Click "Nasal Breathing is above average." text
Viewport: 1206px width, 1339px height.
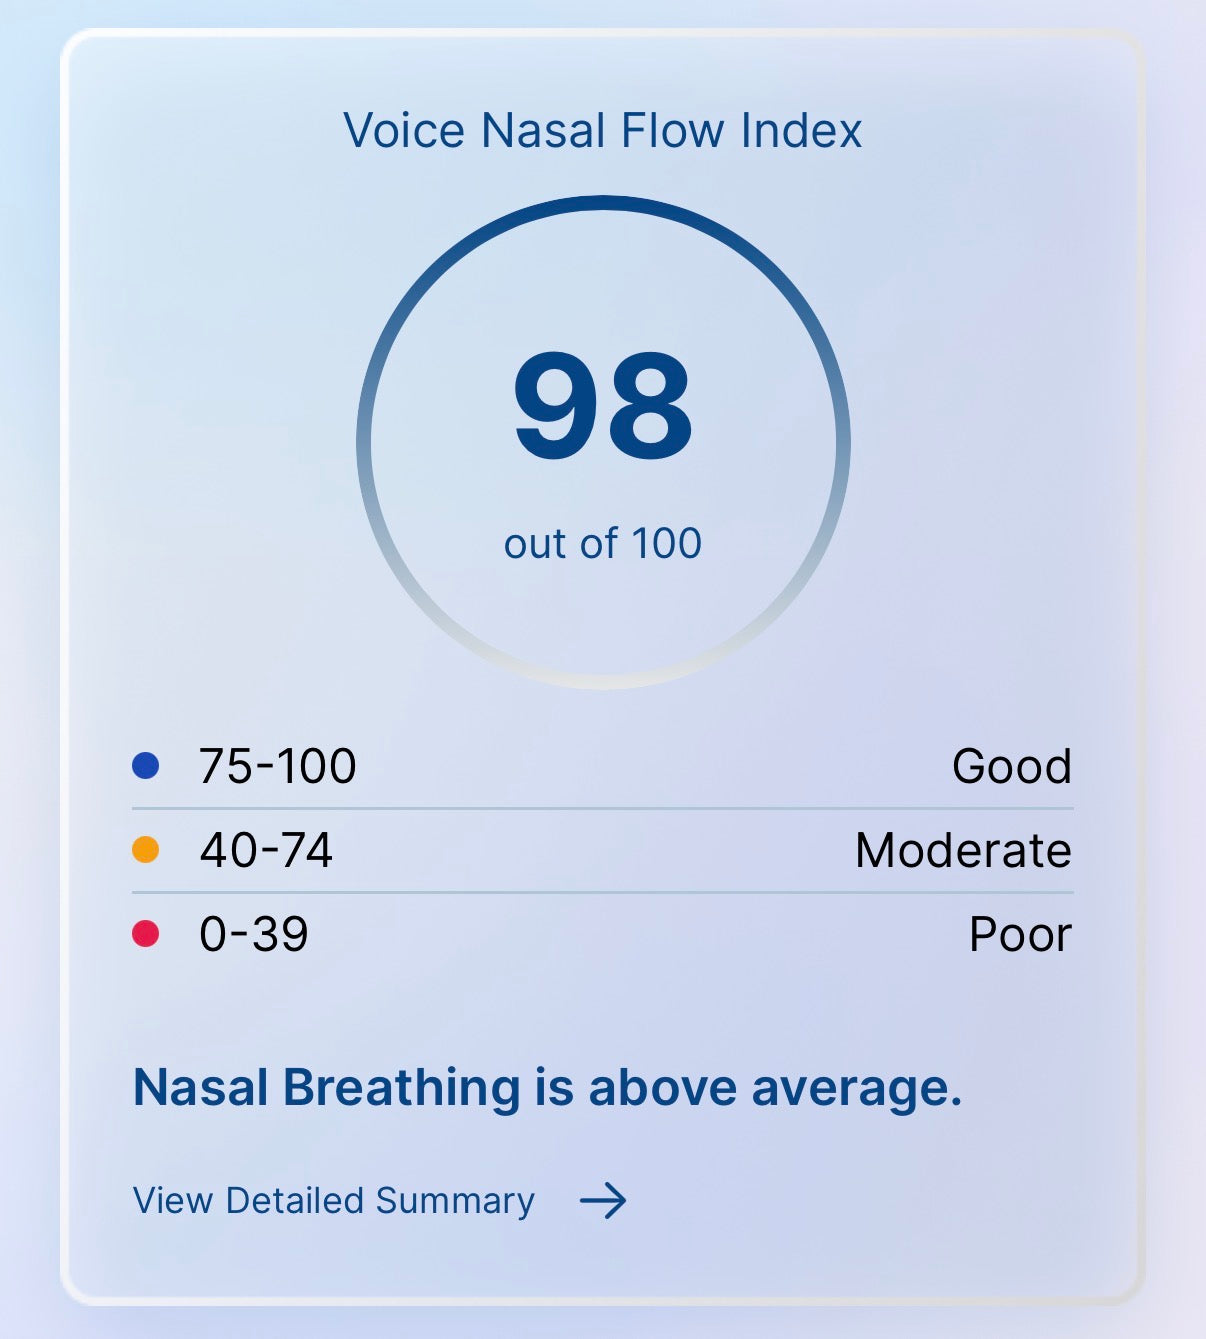pyautogui.click(x=547, y=1088)
